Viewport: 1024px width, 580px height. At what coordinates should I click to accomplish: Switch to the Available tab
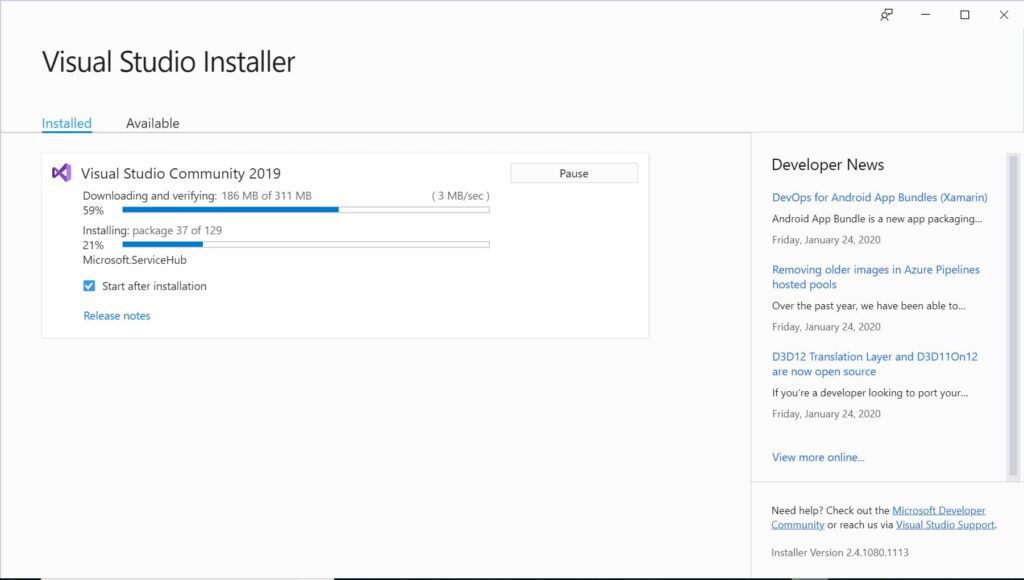152,123
